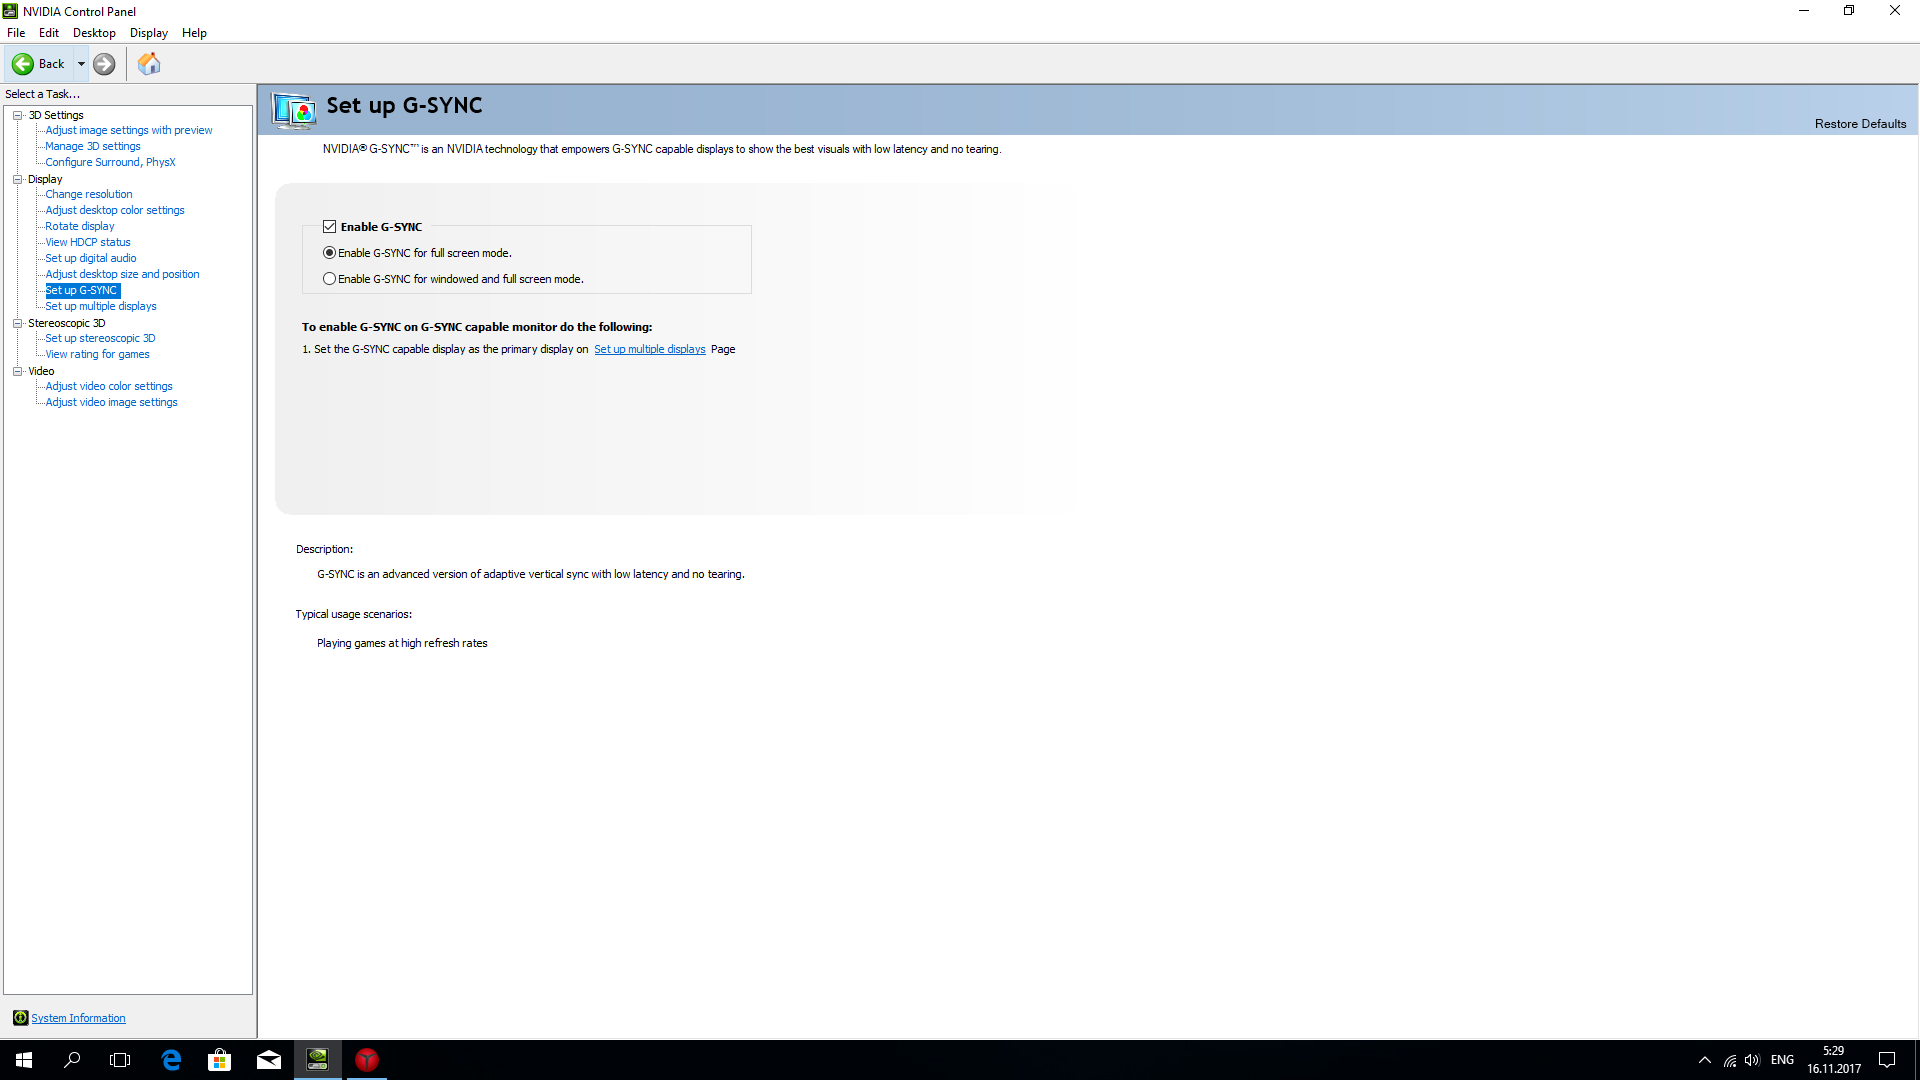Open the Action Center notifications icon
Viewport: 1920px width, 1080px height.
(x=1887, y=1060)
